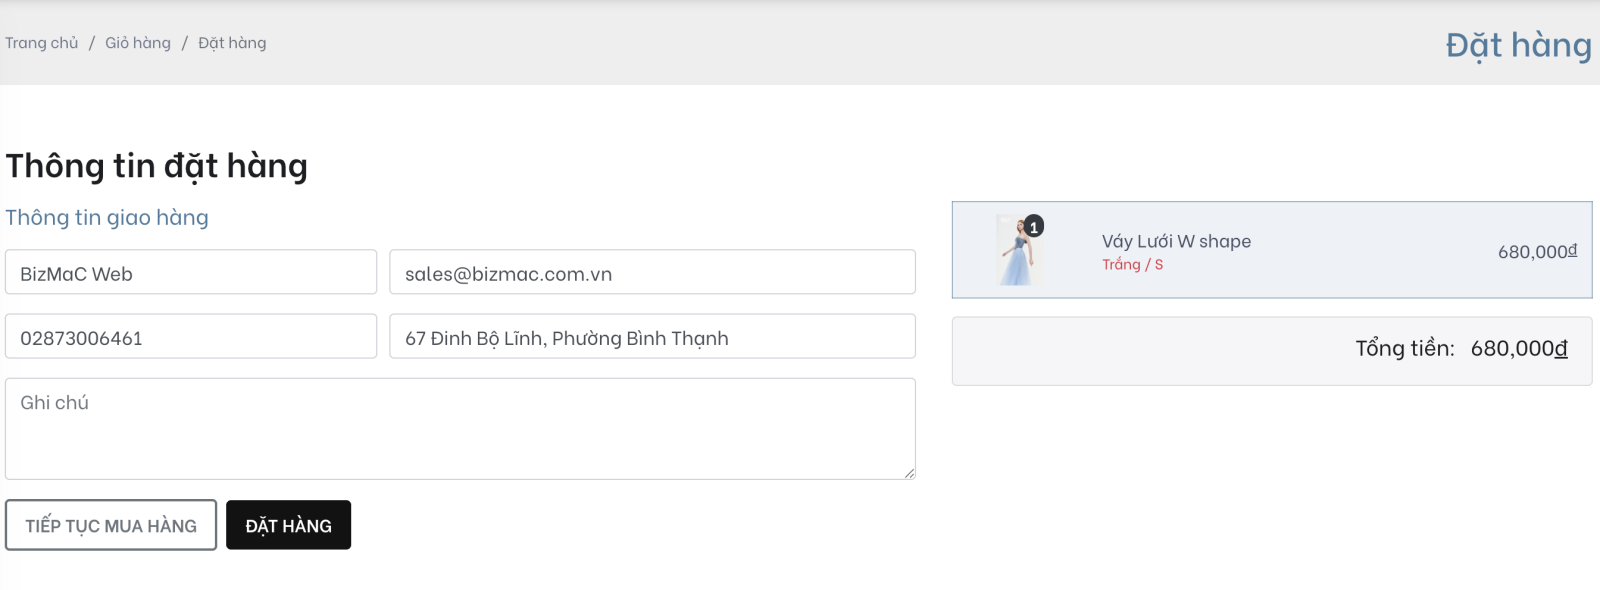Click the Tổng tiền total amount
The width and height of the screenshot is (1600, 590).
tap(1519, 348)
